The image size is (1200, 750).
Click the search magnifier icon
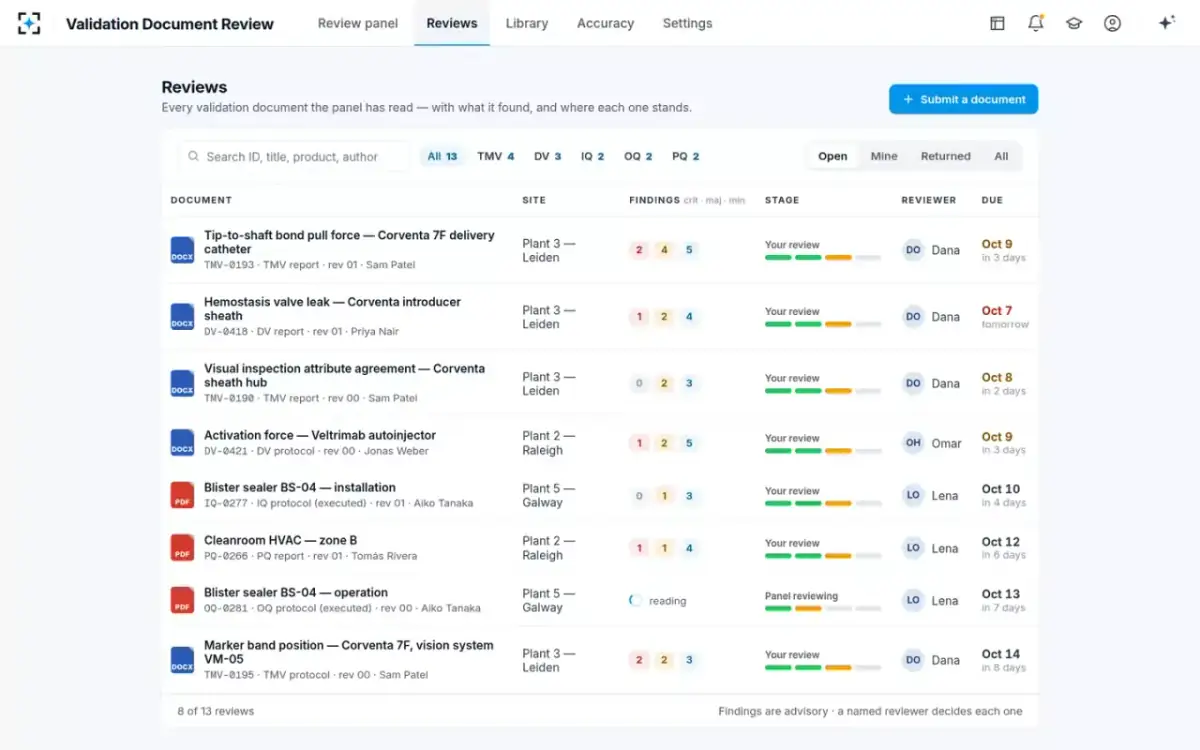coord(194,156)
